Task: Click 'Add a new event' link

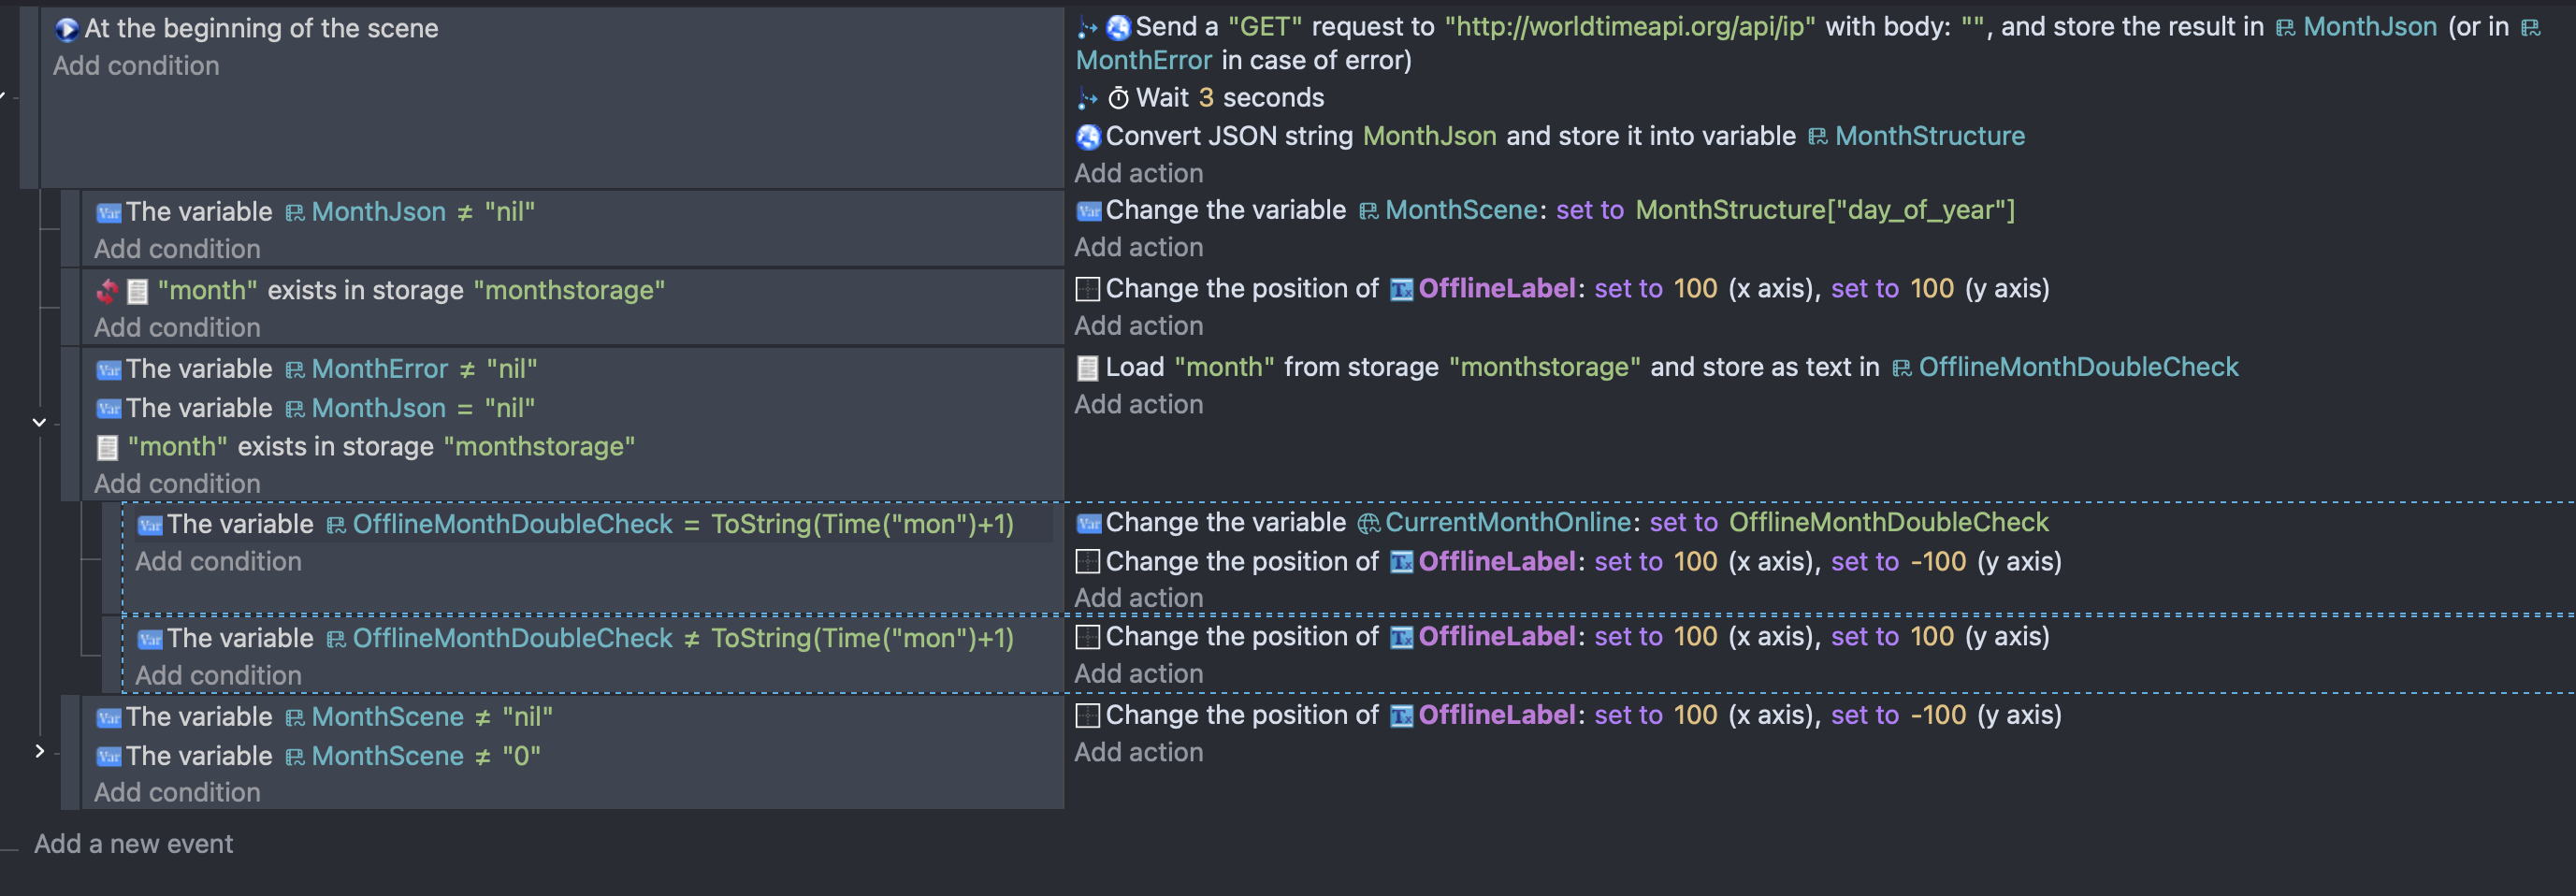Action: point(133,844)
